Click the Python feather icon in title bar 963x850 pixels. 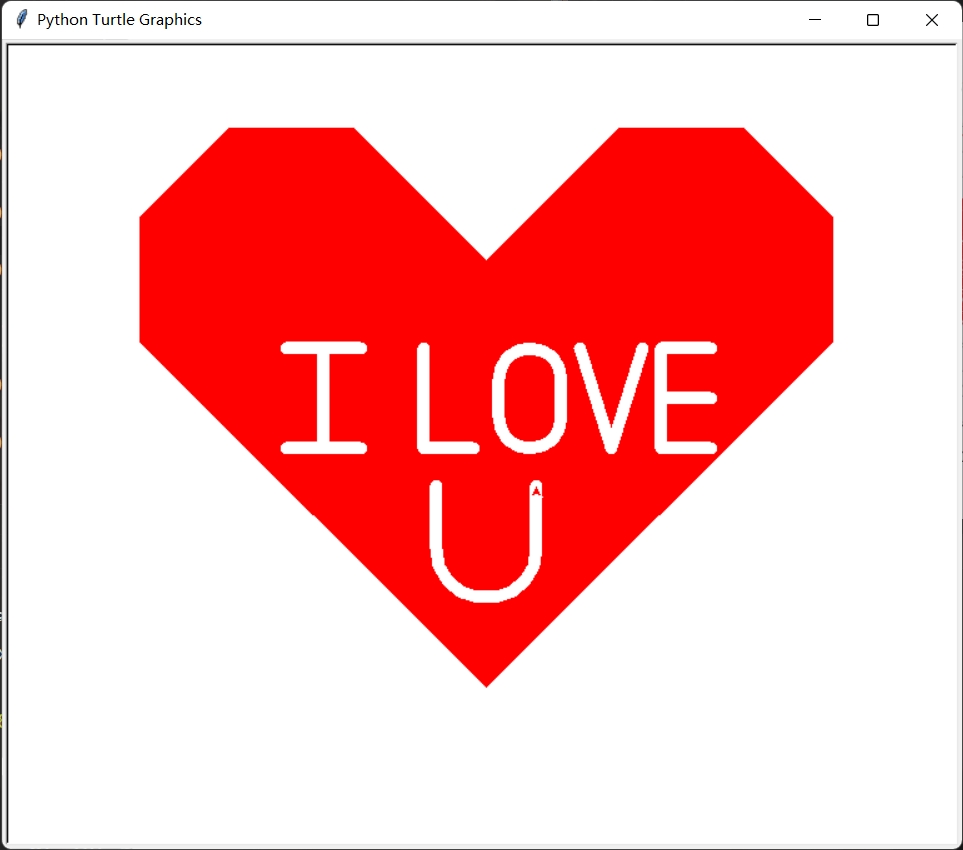click(21, 20)
